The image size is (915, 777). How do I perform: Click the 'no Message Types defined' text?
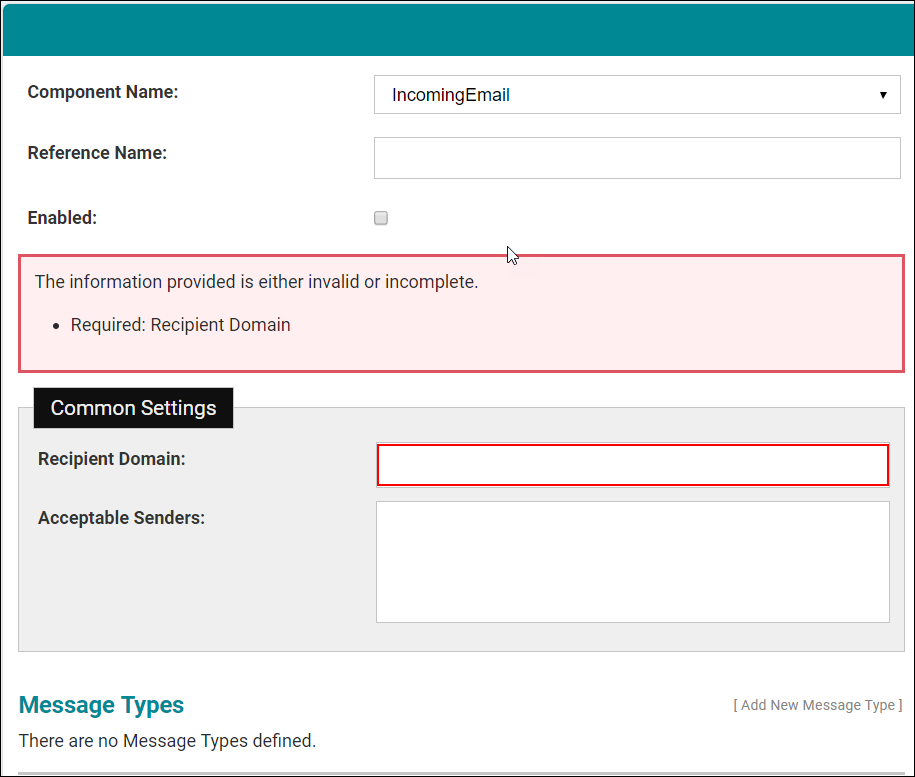[x=167, y=741]
